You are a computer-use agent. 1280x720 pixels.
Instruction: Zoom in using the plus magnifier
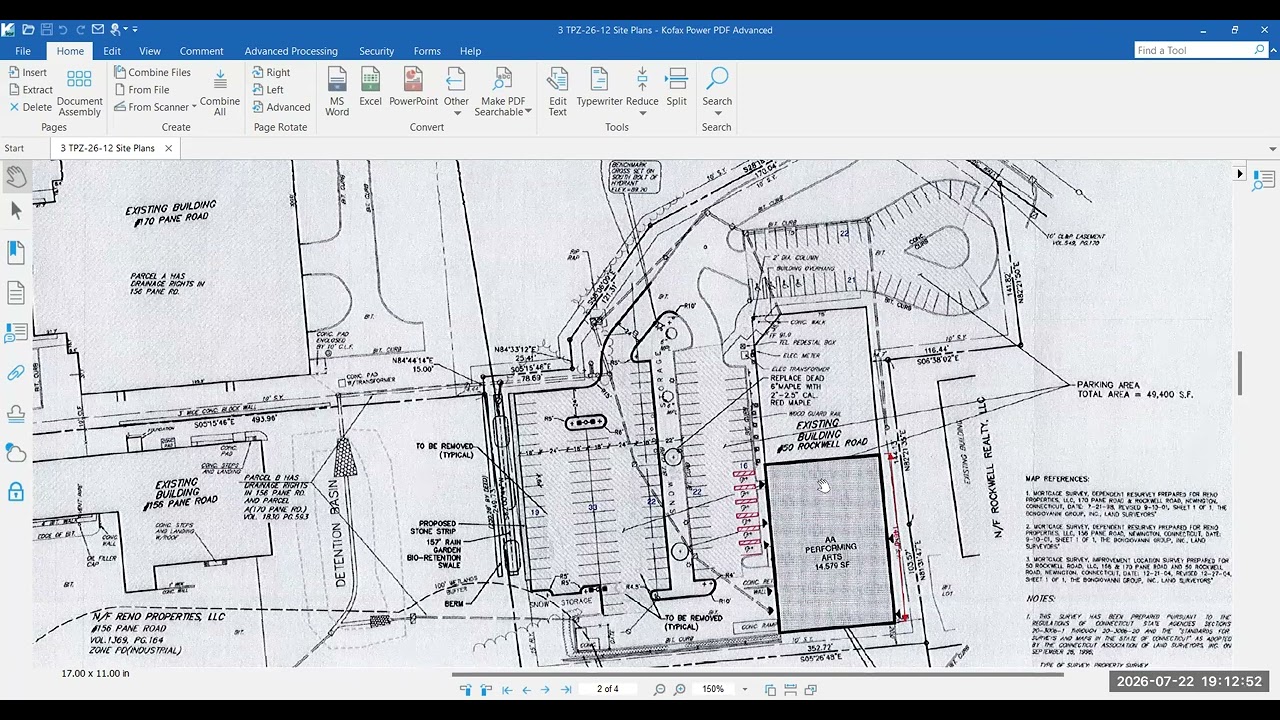pos(680,689)
